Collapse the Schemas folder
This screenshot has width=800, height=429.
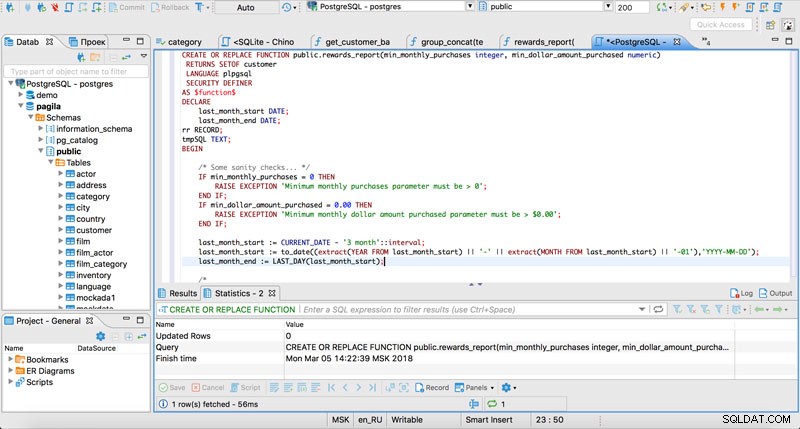click(x=31, y=117)
